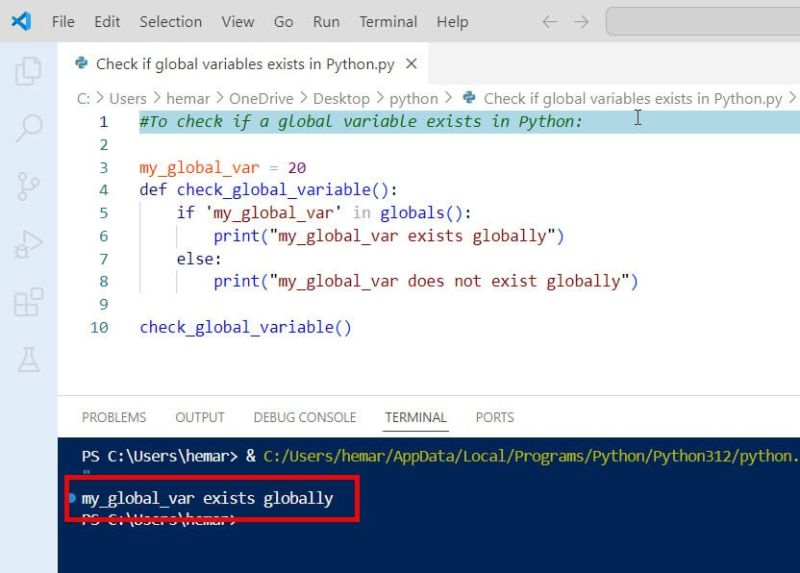This screenshot has height=573, width=800.
Task: Switch to the PORTS panel tab
Action: (494, 417)
